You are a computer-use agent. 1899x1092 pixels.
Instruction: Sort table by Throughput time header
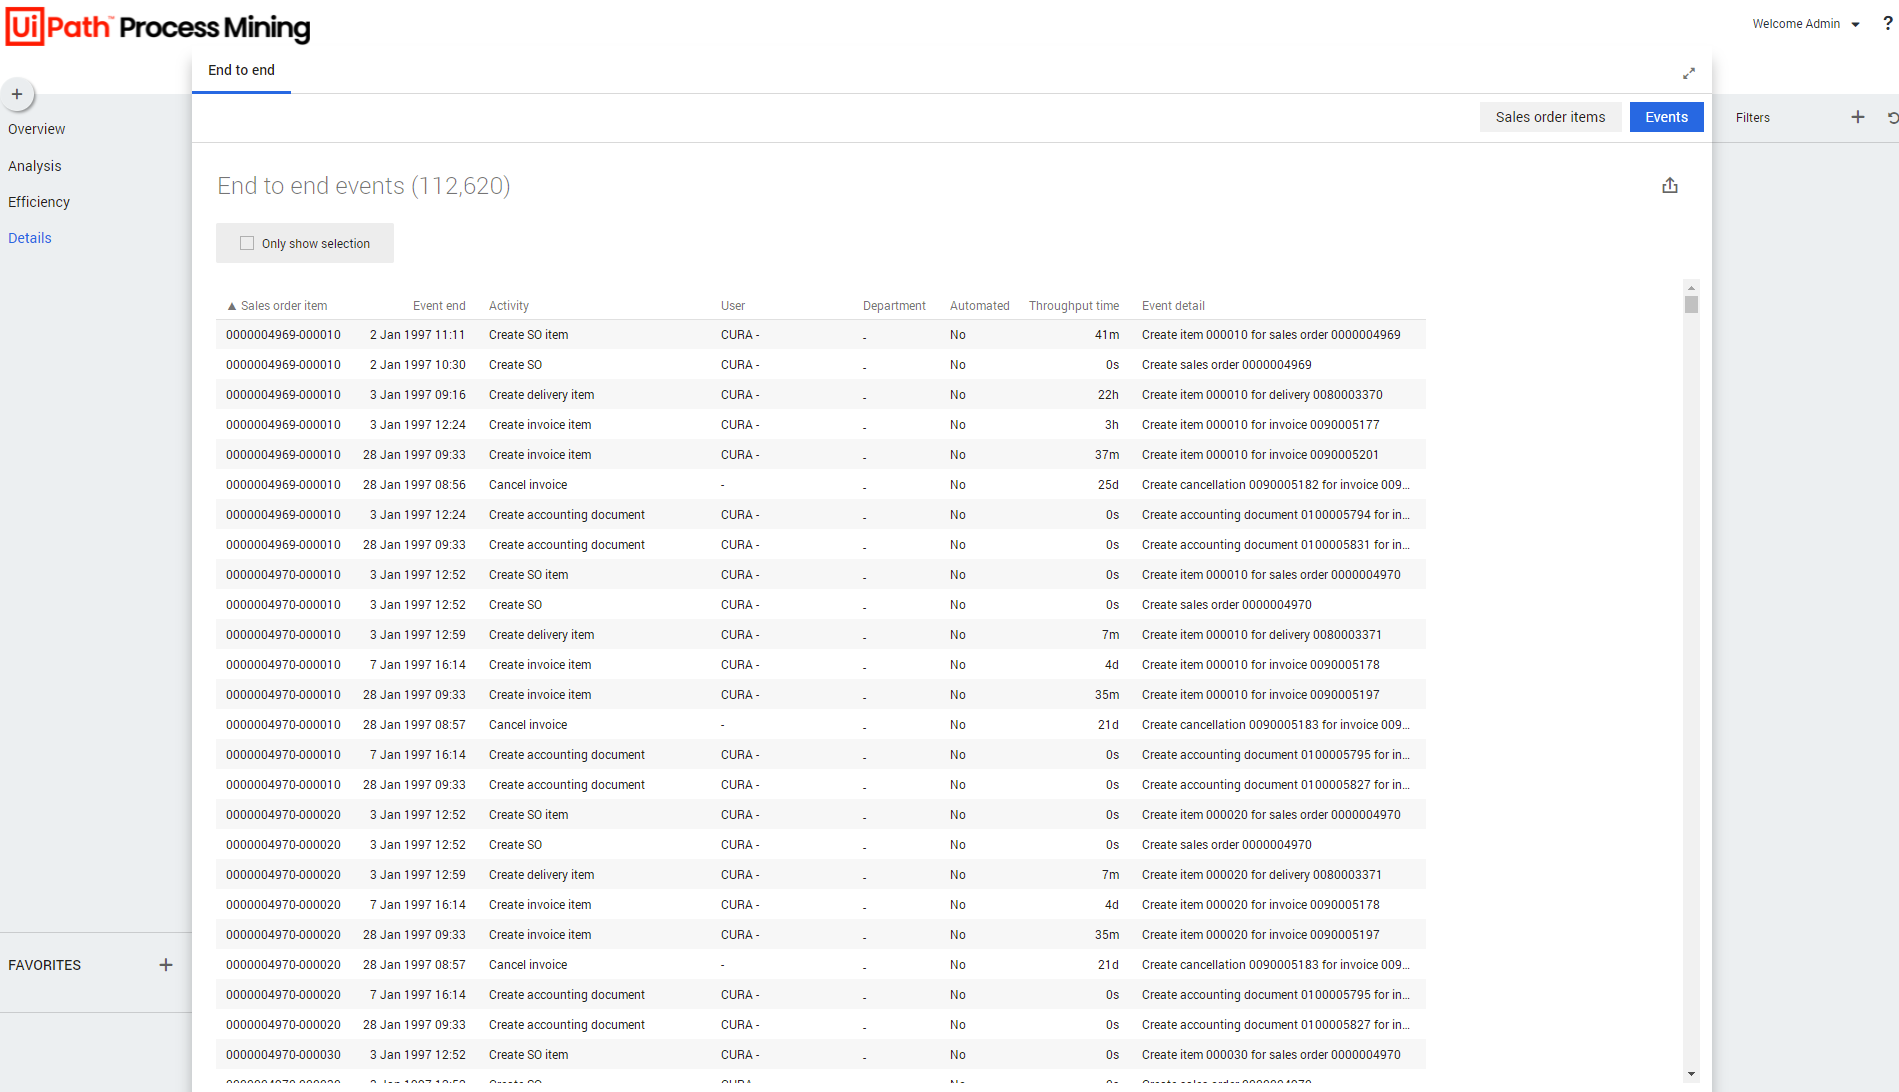coord(1073,306)
